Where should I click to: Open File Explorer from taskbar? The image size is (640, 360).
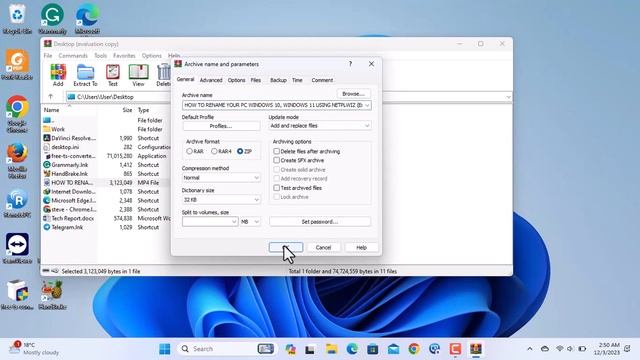(331, 349)
